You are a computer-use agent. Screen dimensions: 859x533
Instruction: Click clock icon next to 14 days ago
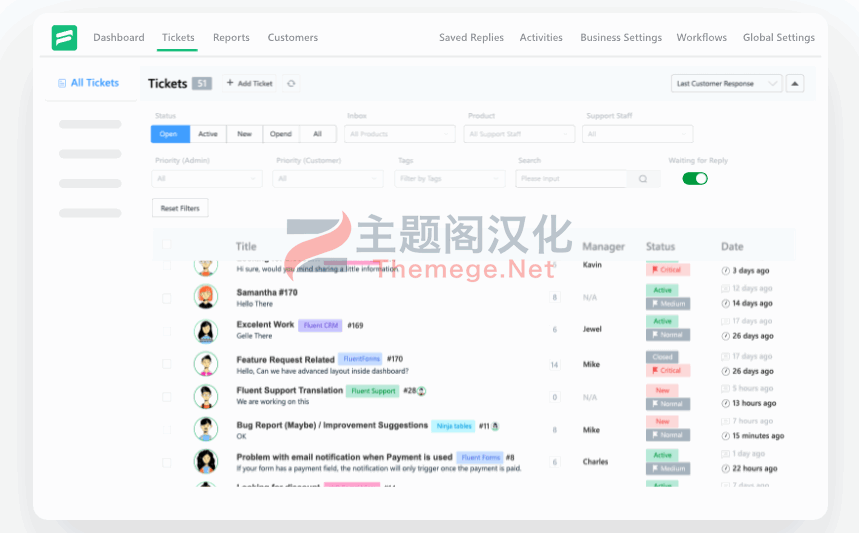[x=725, y=303]
